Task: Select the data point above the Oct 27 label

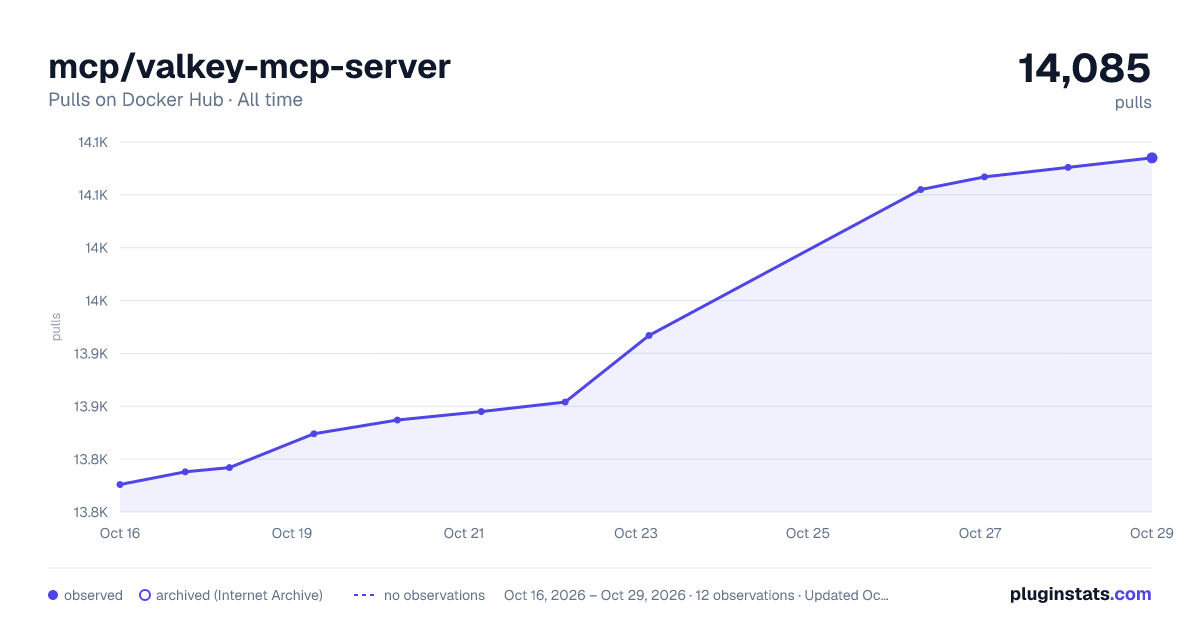Action: click(x=985, y=177)
